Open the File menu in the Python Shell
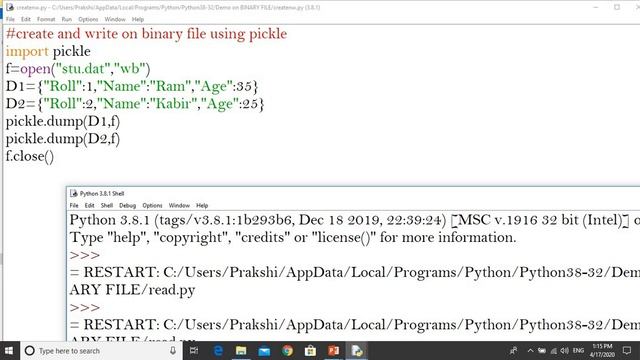This screenshot has height=360, width=640. point(74,205)
